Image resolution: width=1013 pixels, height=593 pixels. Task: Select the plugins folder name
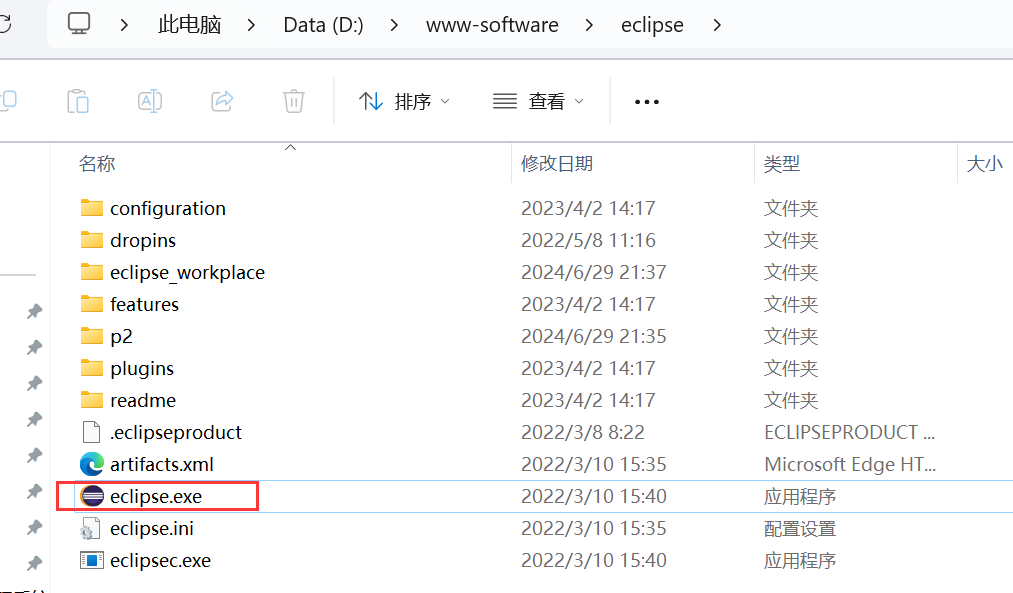(141, 368)
